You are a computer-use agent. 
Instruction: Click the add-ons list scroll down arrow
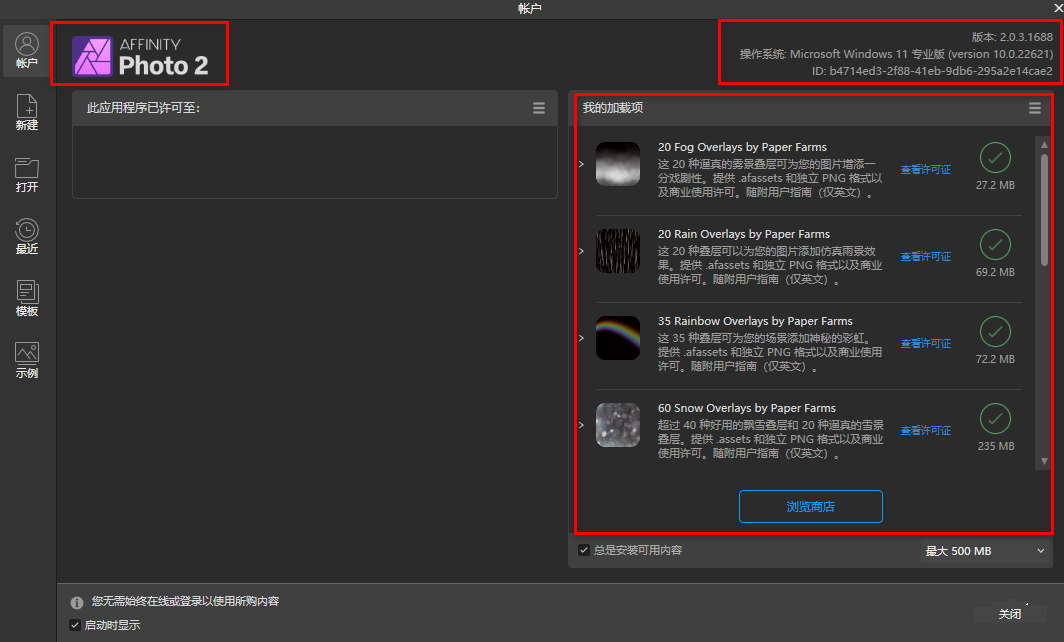(1044, 461)
